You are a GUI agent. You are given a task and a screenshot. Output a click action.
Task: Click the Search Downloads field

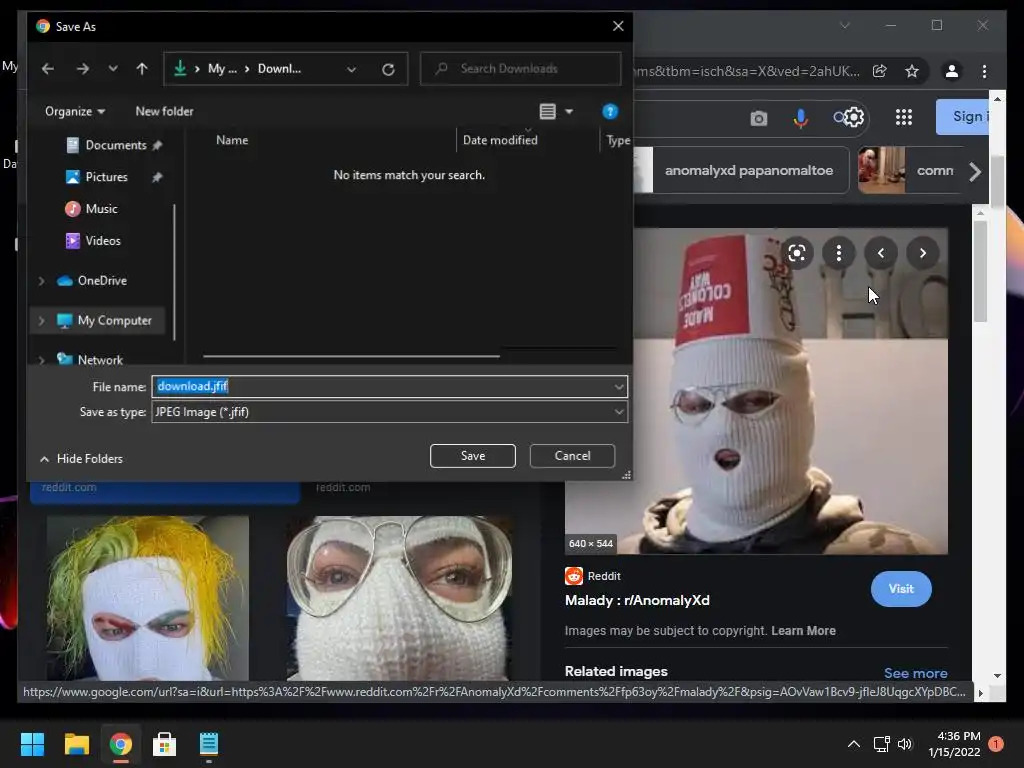click(520, 69)
